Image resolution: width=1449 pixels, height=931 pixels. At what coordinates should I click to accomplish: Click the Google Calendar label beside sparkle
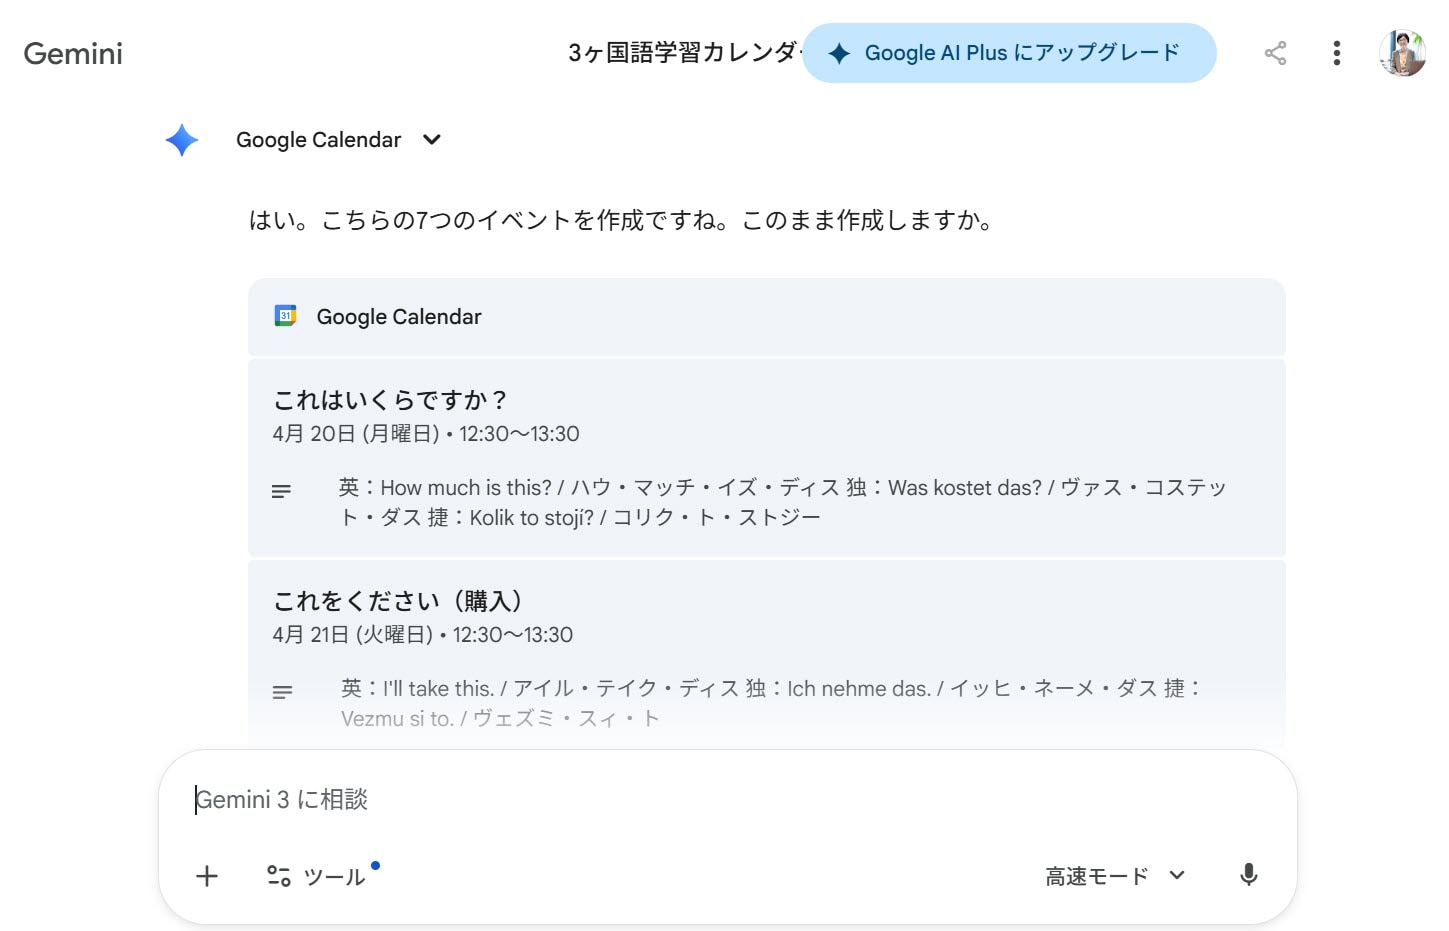(318, 140)
